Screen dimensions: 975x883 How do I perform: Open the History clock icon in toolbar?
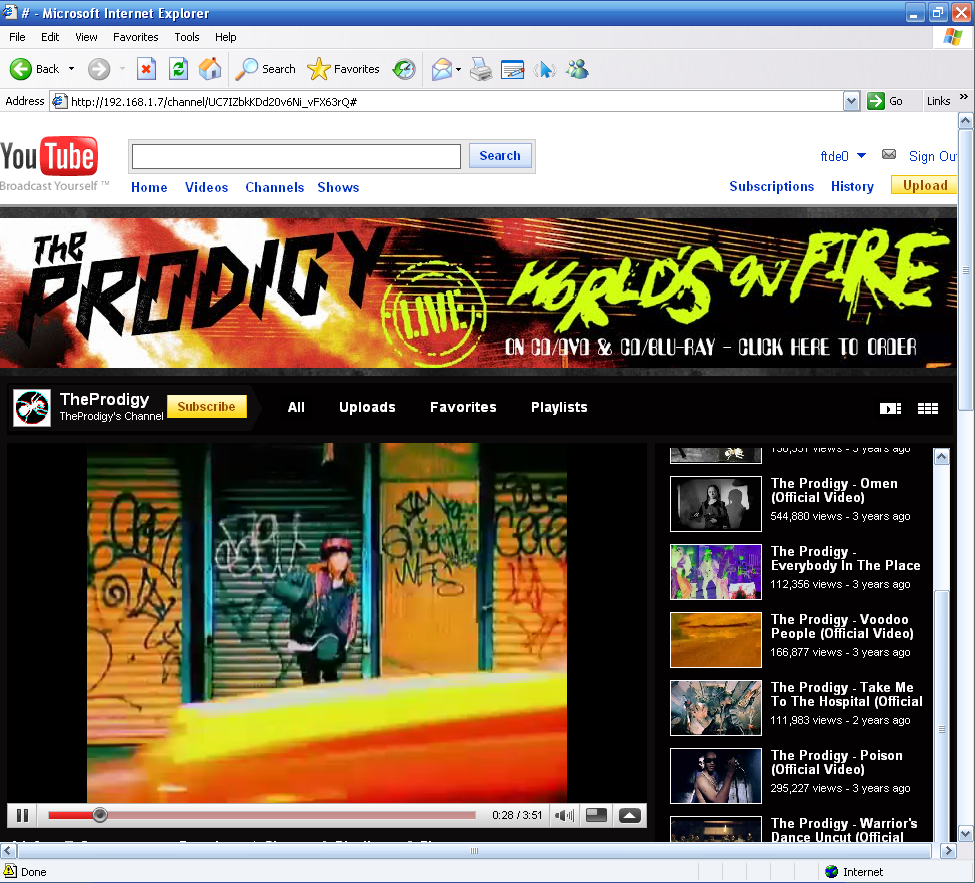[404, 69]
